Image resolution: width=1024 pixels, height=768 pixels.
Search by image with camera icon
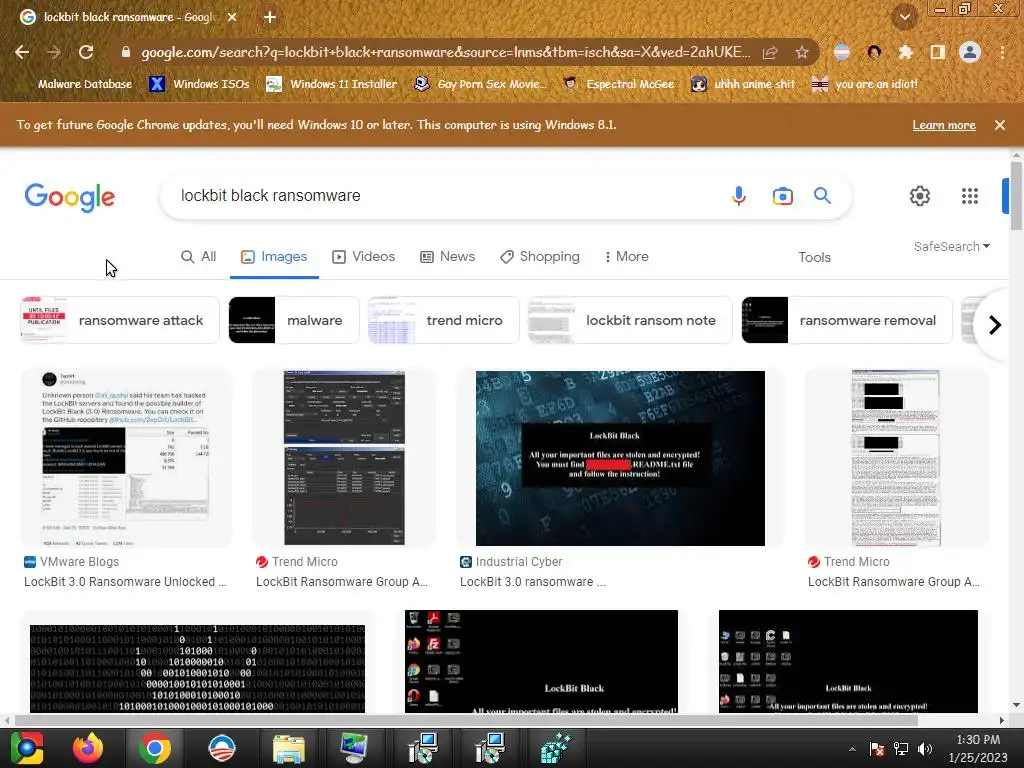pyautogui.click(x=782, y=196)
